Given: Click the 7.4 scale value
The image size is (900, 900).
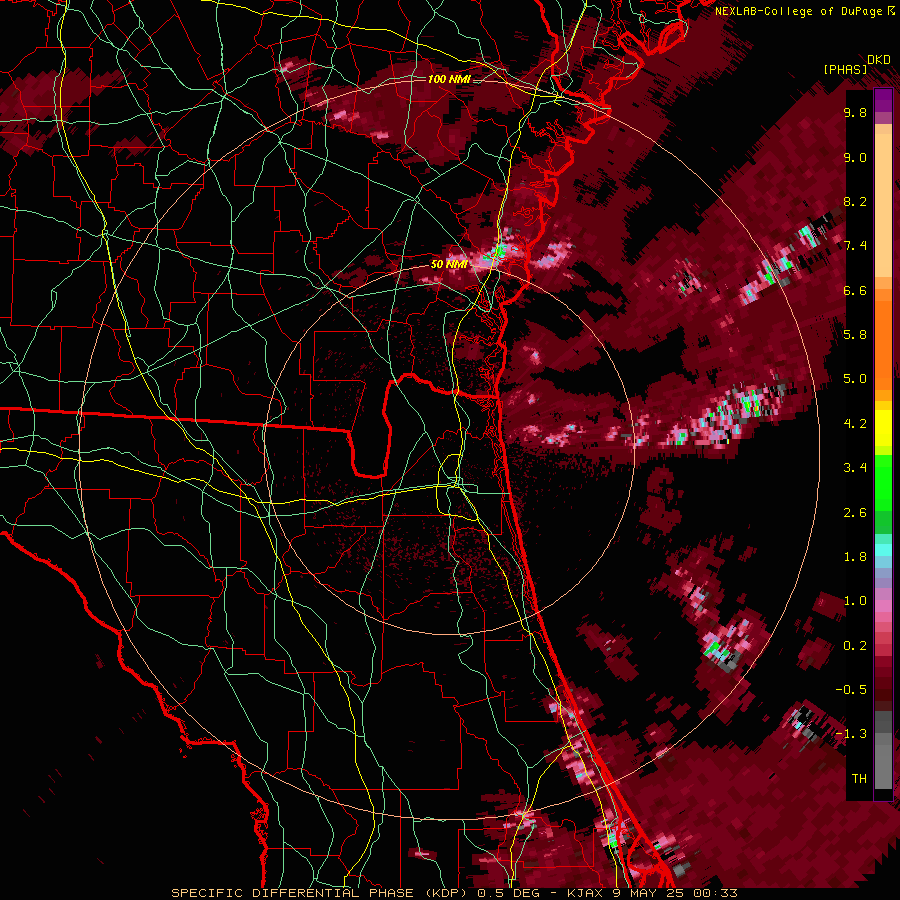Looking at the screenshot, I should click(x=855, y=246).
